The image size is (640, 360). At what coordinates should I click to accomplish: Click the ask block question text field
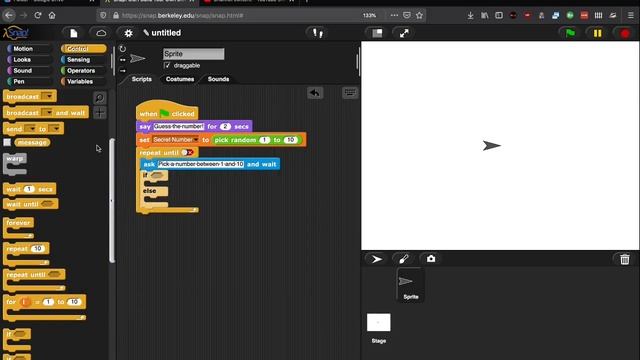tap(201, 164)
